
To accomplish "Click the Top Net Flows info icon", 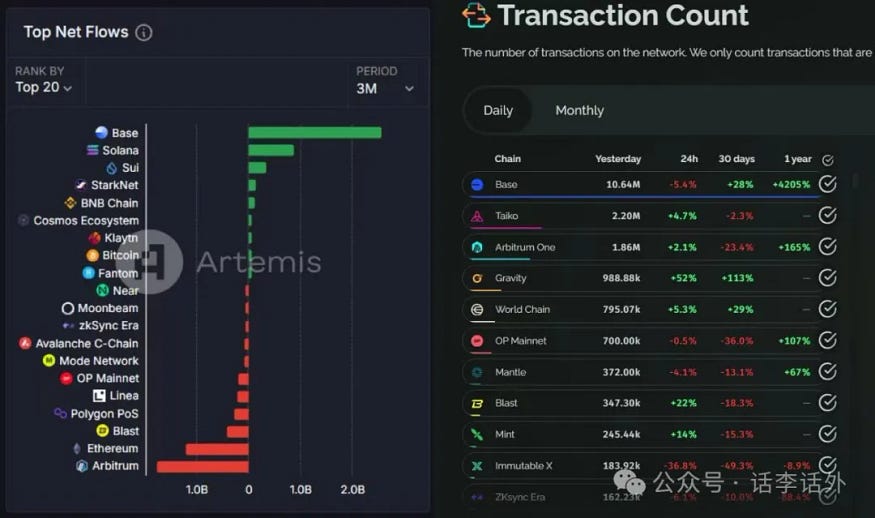I will click(143, 33).
